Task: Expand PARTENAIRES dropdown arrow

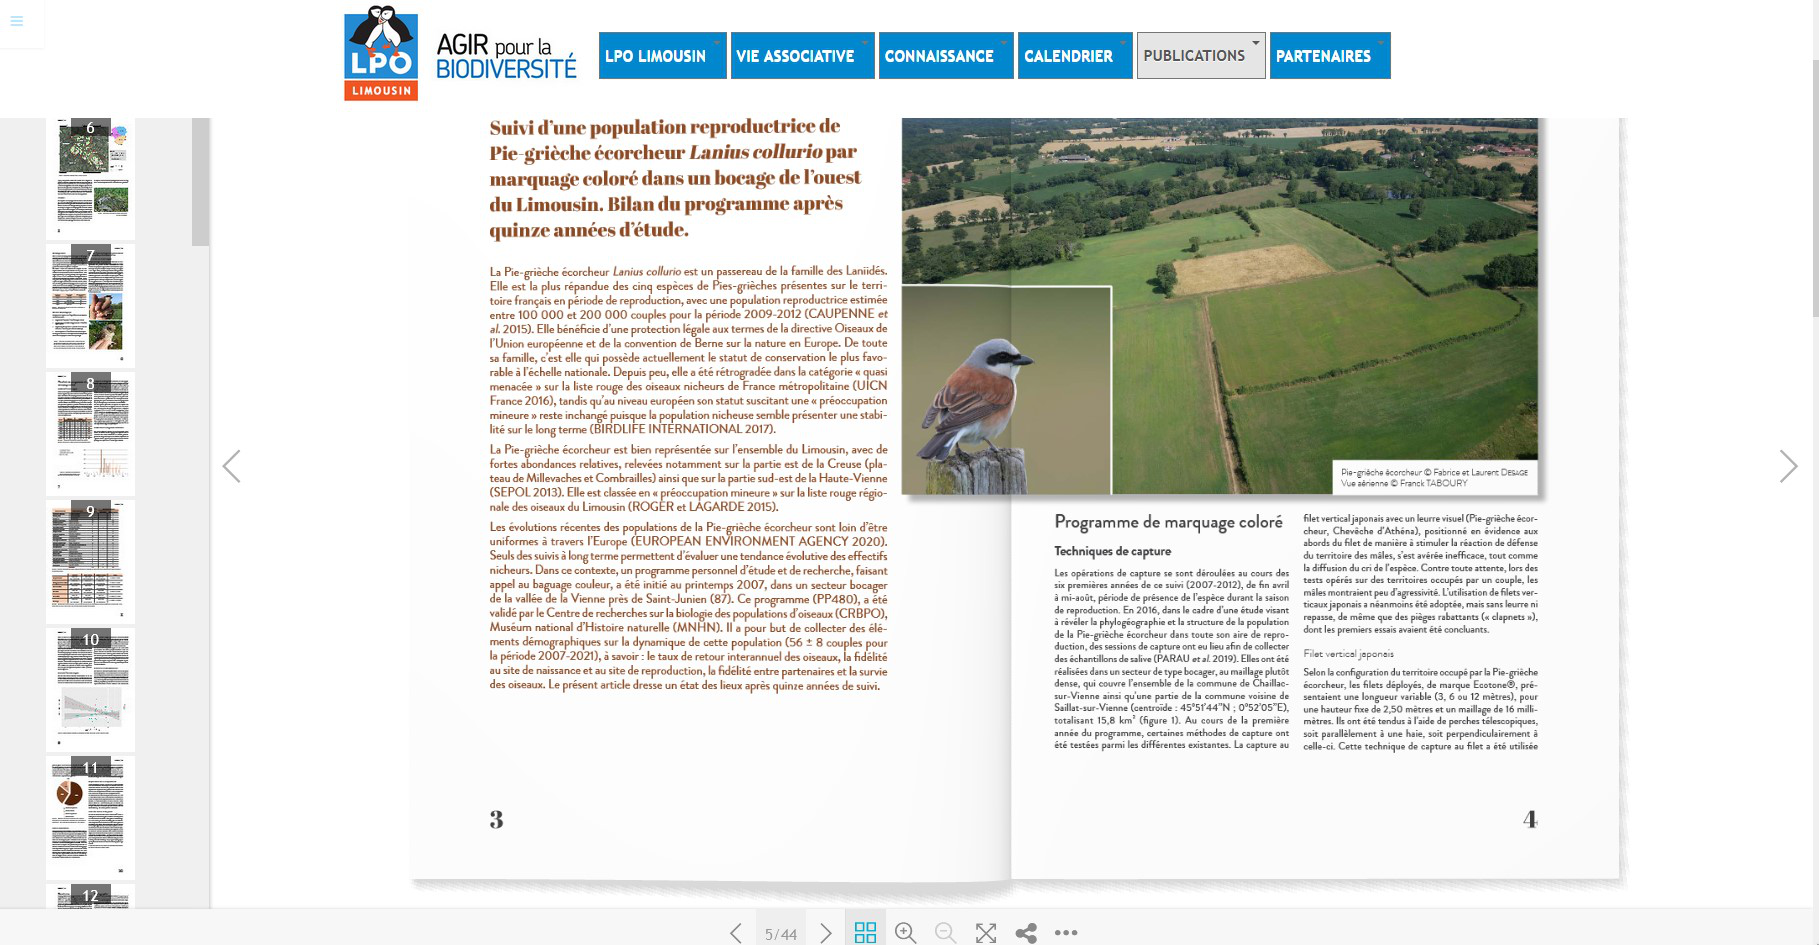Action: pos(1381,43)
